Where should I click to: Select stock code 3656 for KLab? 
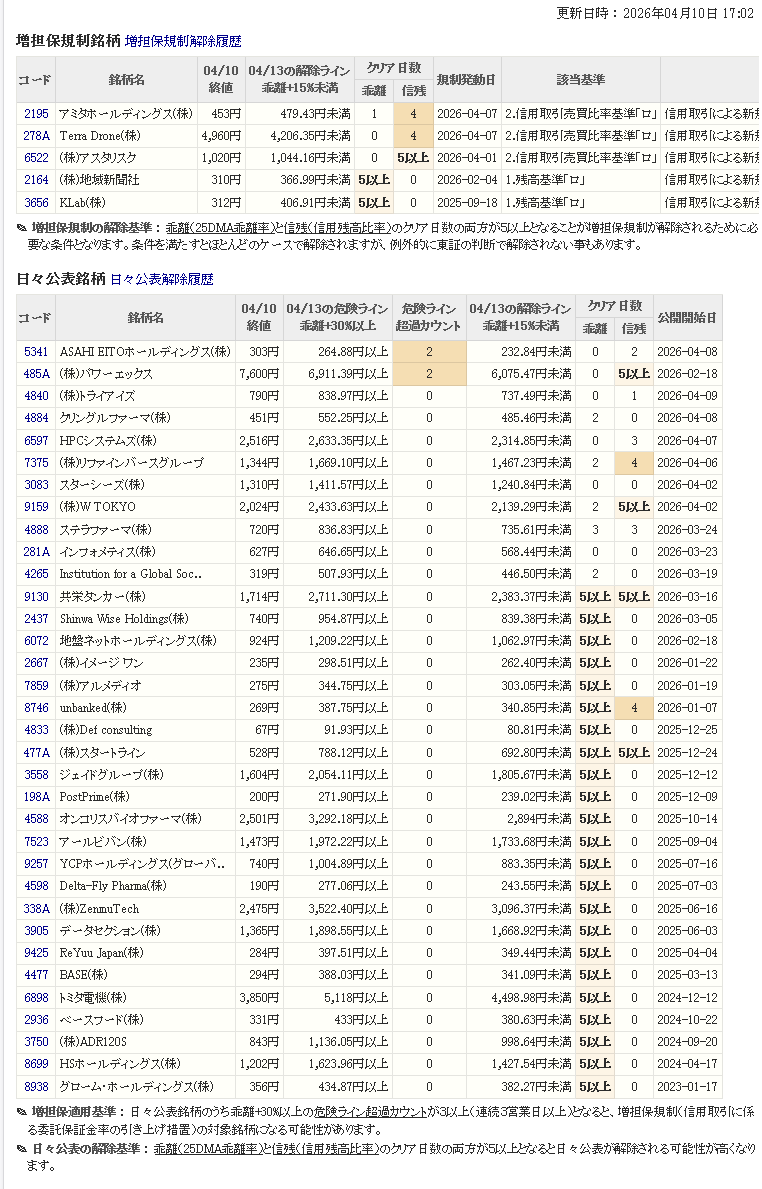coord(36,203)
